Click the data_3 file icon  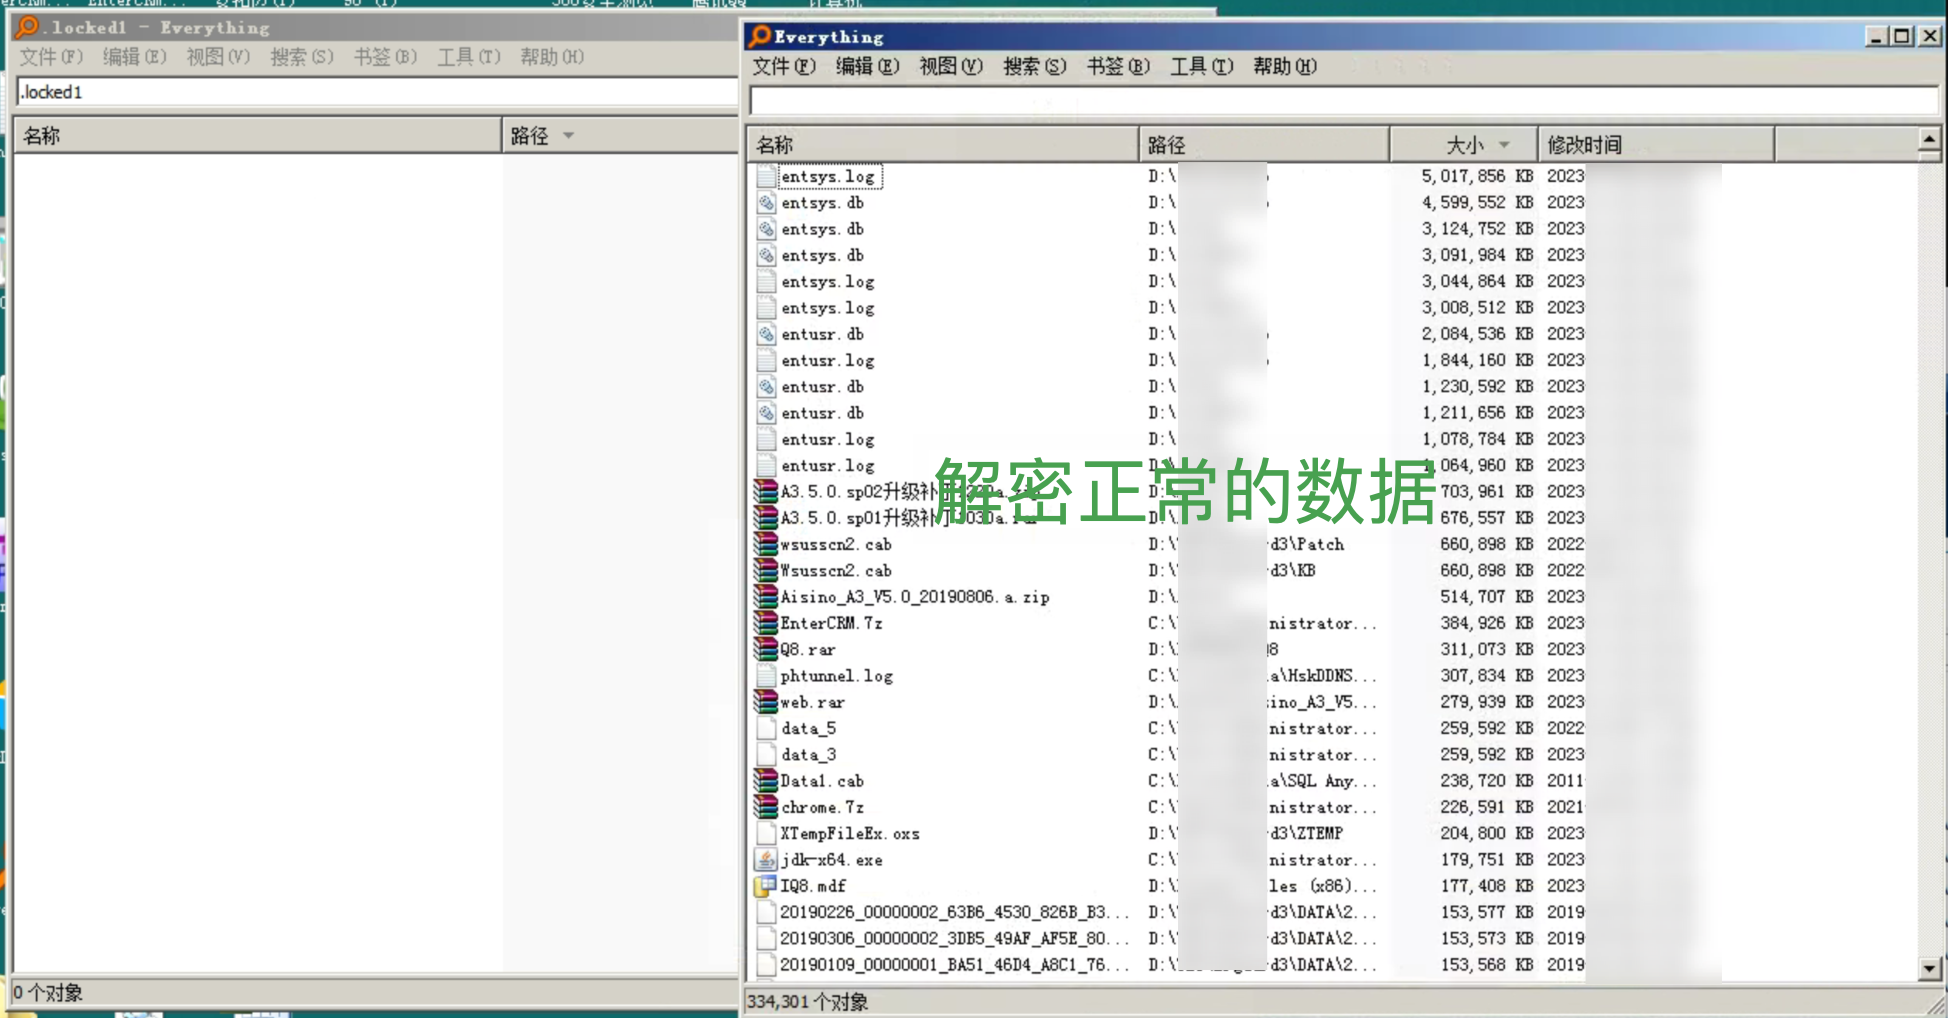[766, 755]
